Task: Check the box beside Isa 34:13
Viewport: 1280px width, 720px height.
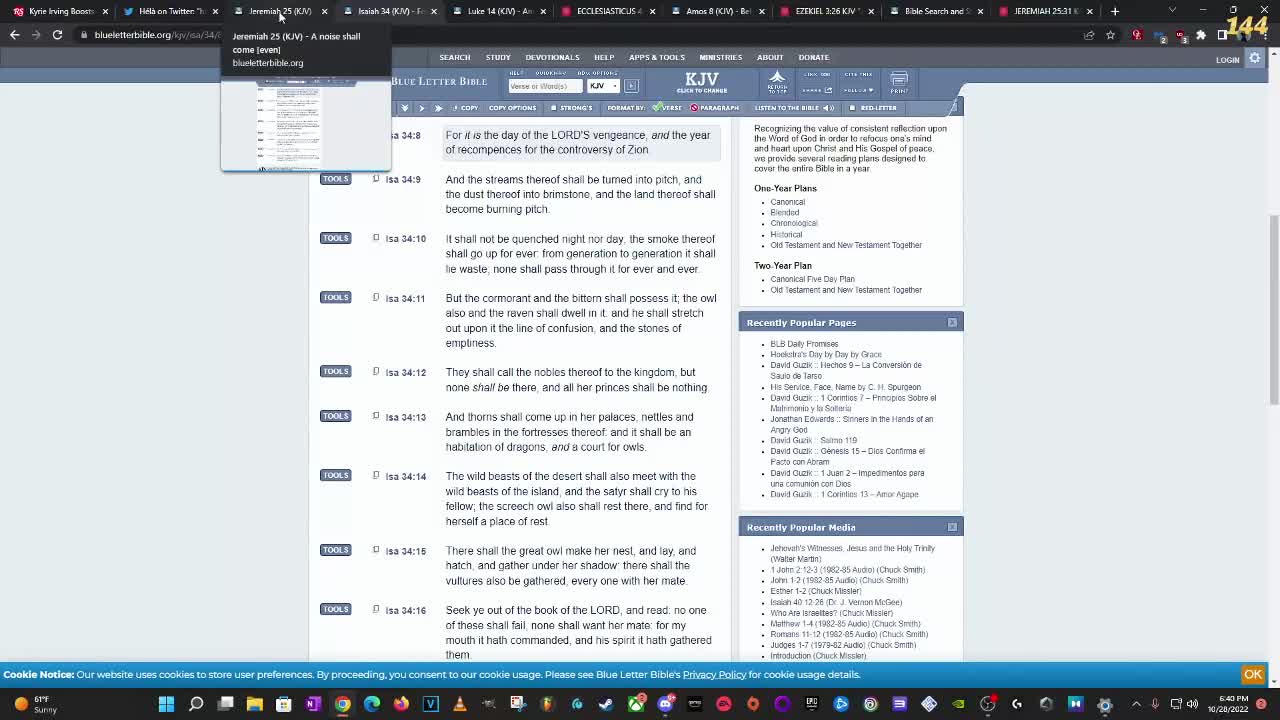Action: click(x=376, y=416)
